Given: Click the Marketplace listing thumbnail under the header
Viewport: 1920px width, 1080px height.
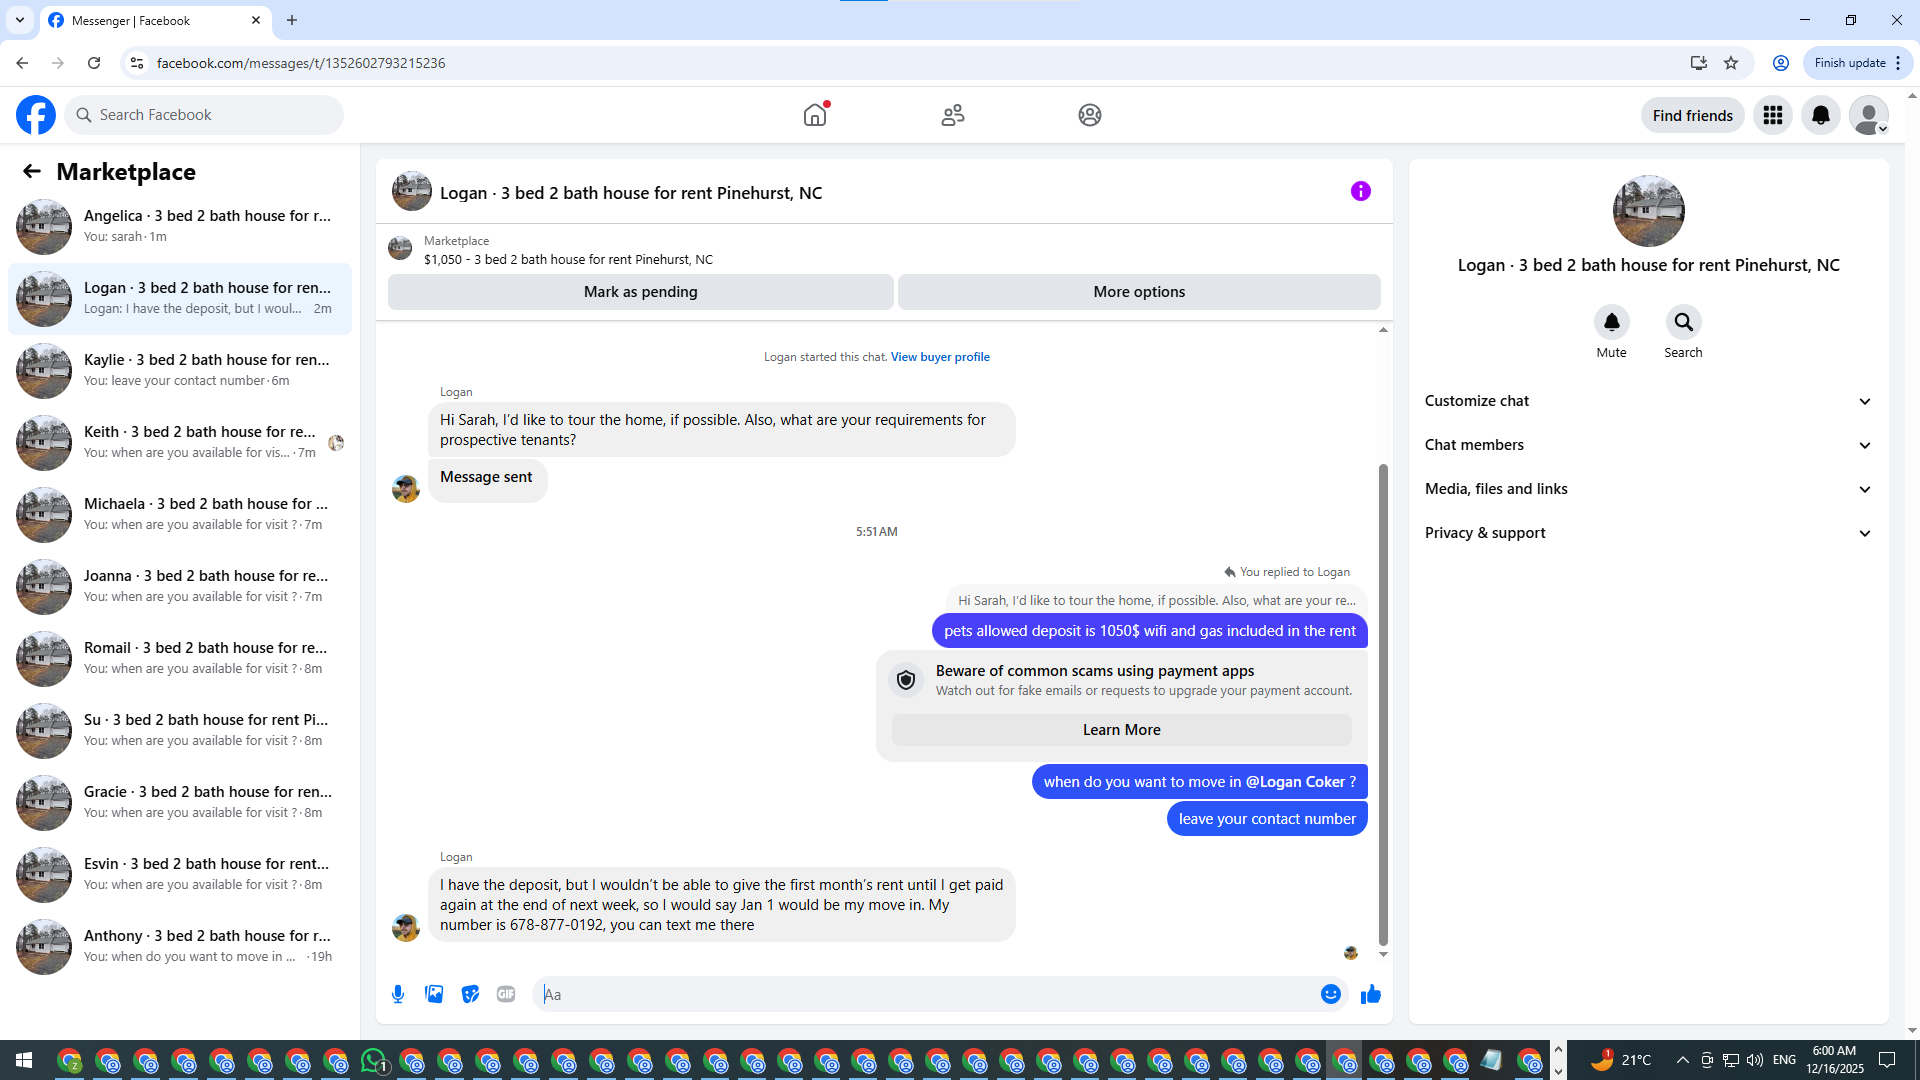Looking at the screenshot, I should 400,249.
